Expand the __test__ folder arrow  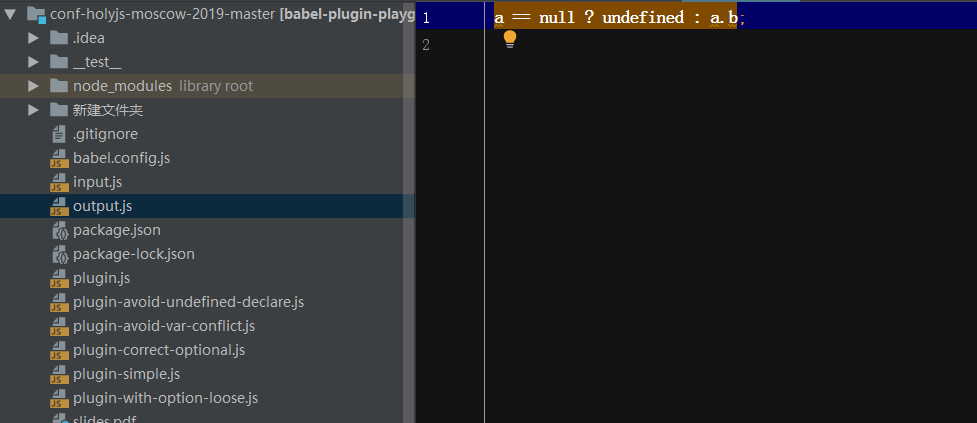[x=33, y=62]
